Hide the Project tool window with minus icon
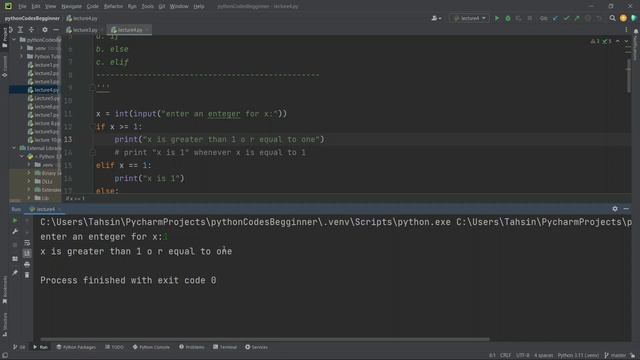Viewport: 640px width, 360px height. [x=56, y=30]
